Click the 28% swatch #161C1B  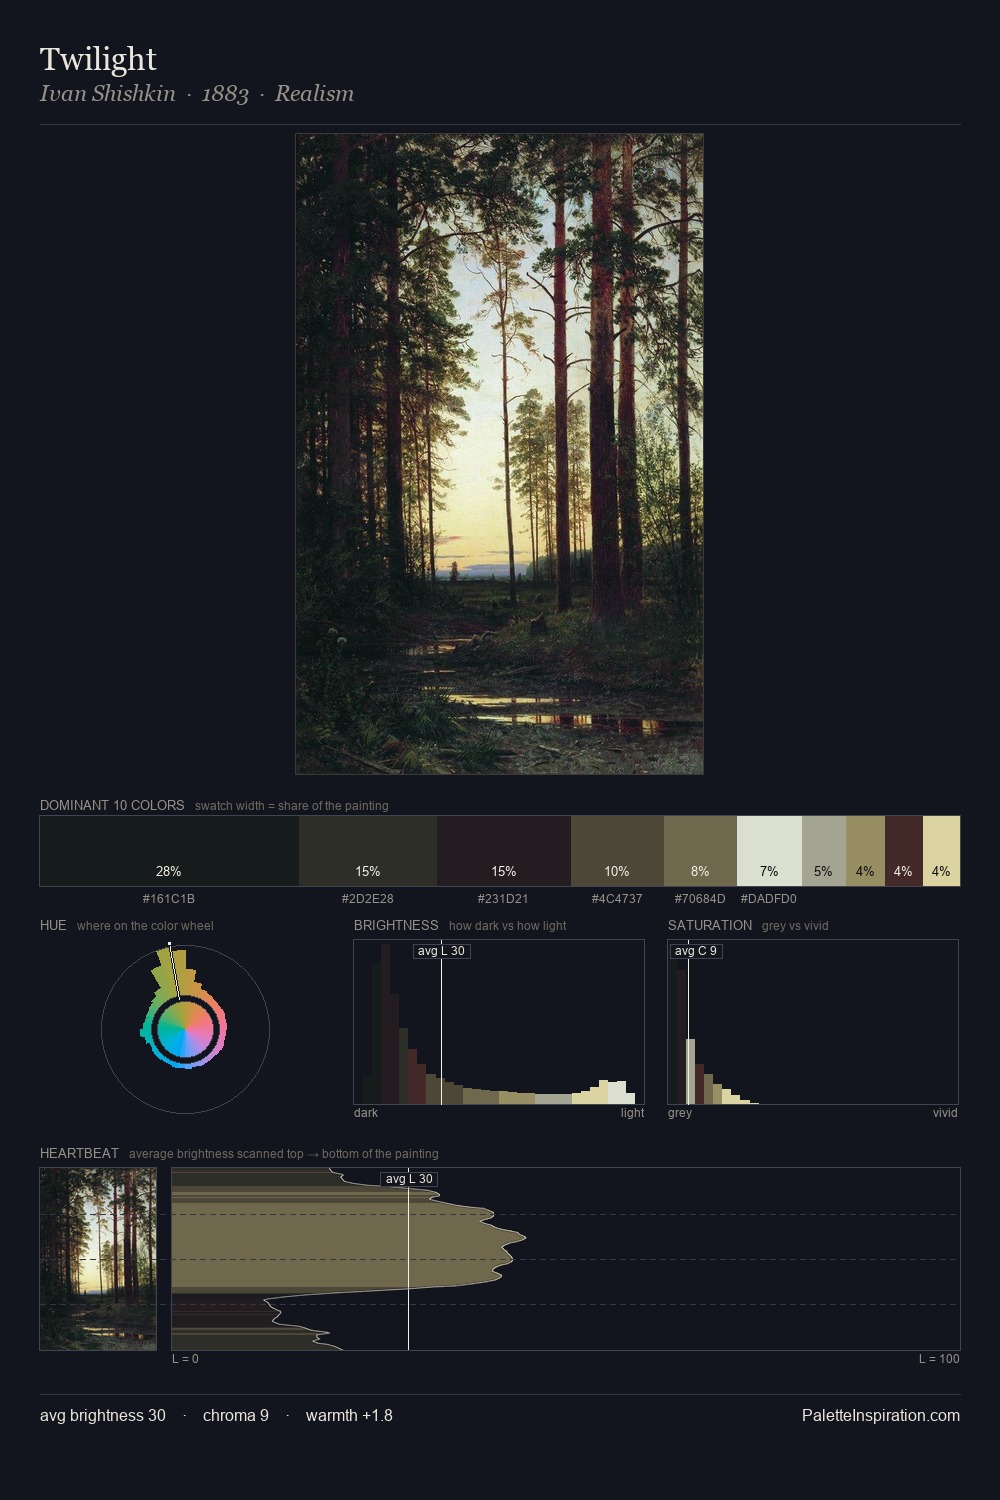point(169,851)
